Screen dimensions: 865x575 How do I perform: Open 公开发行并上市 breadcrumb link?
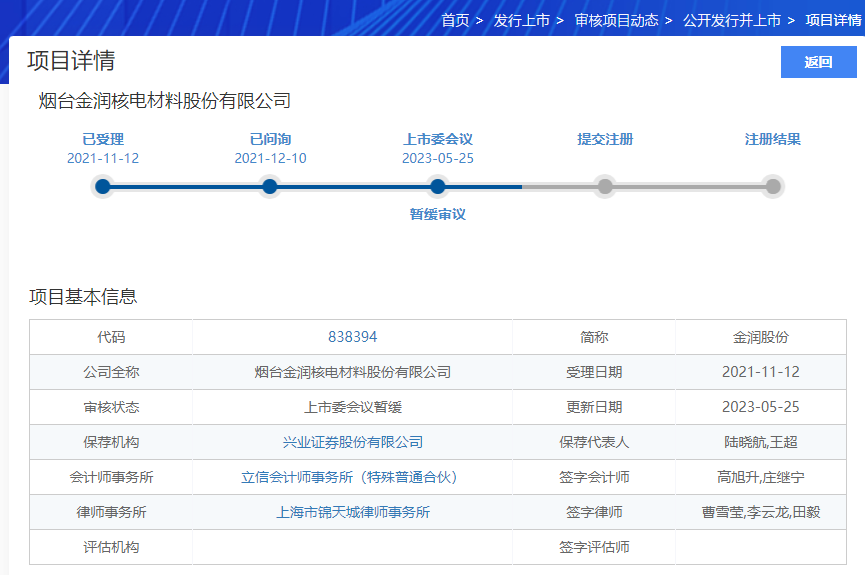pyautogui.click(x=731, y=20)
